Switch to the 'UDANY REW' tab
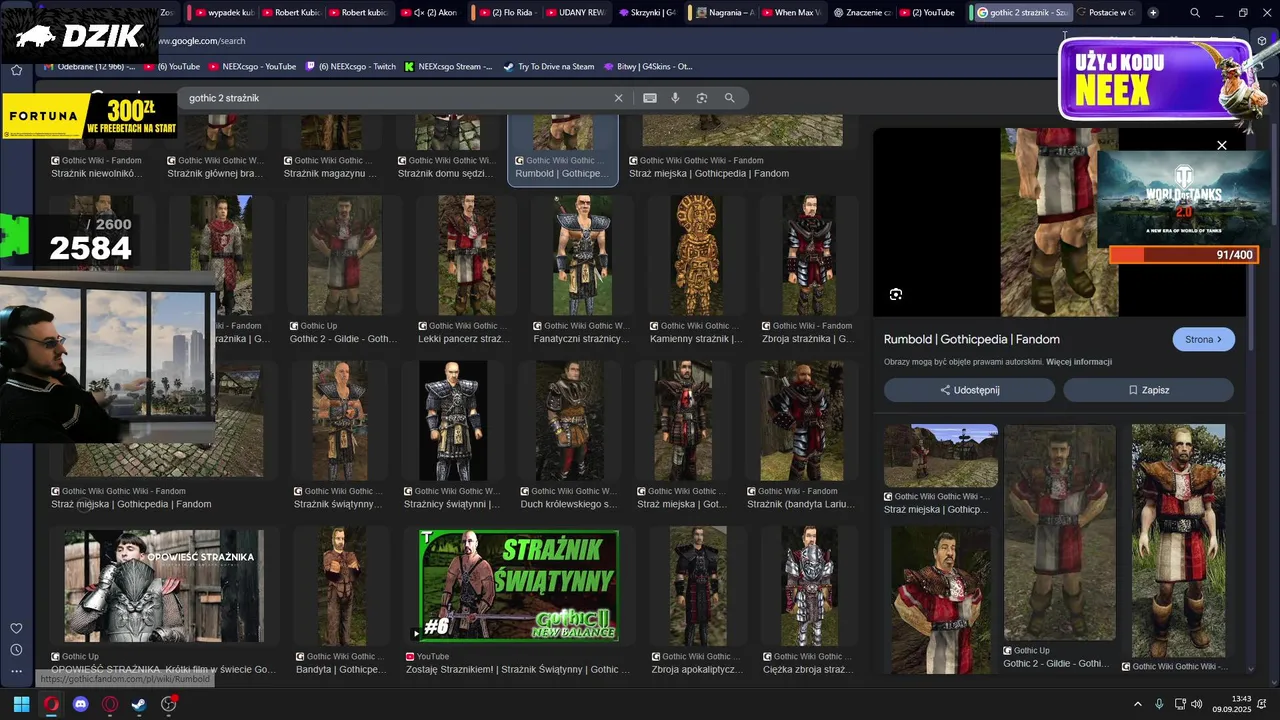Screen dimensions: 1280x720 pyautogui.click(x=577, y=13)
